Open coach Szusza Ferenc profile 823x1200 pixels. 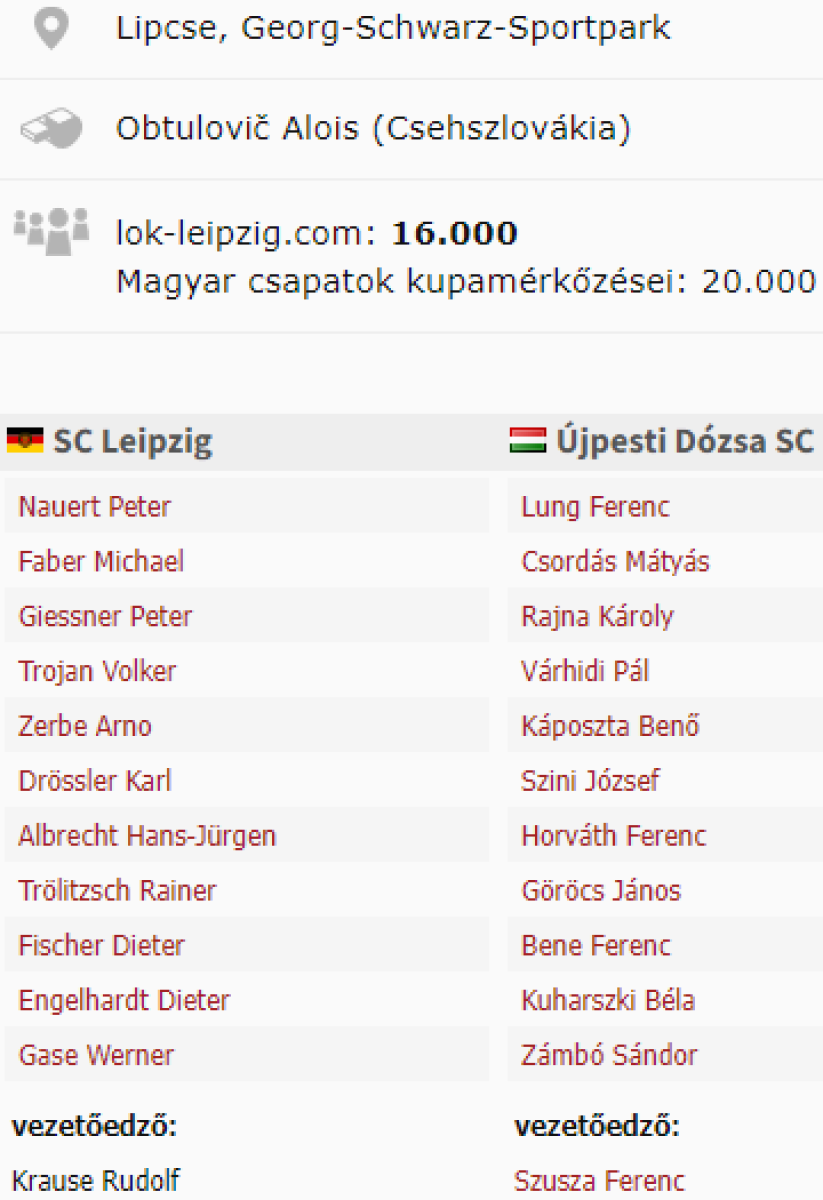tap(599, 1181)
